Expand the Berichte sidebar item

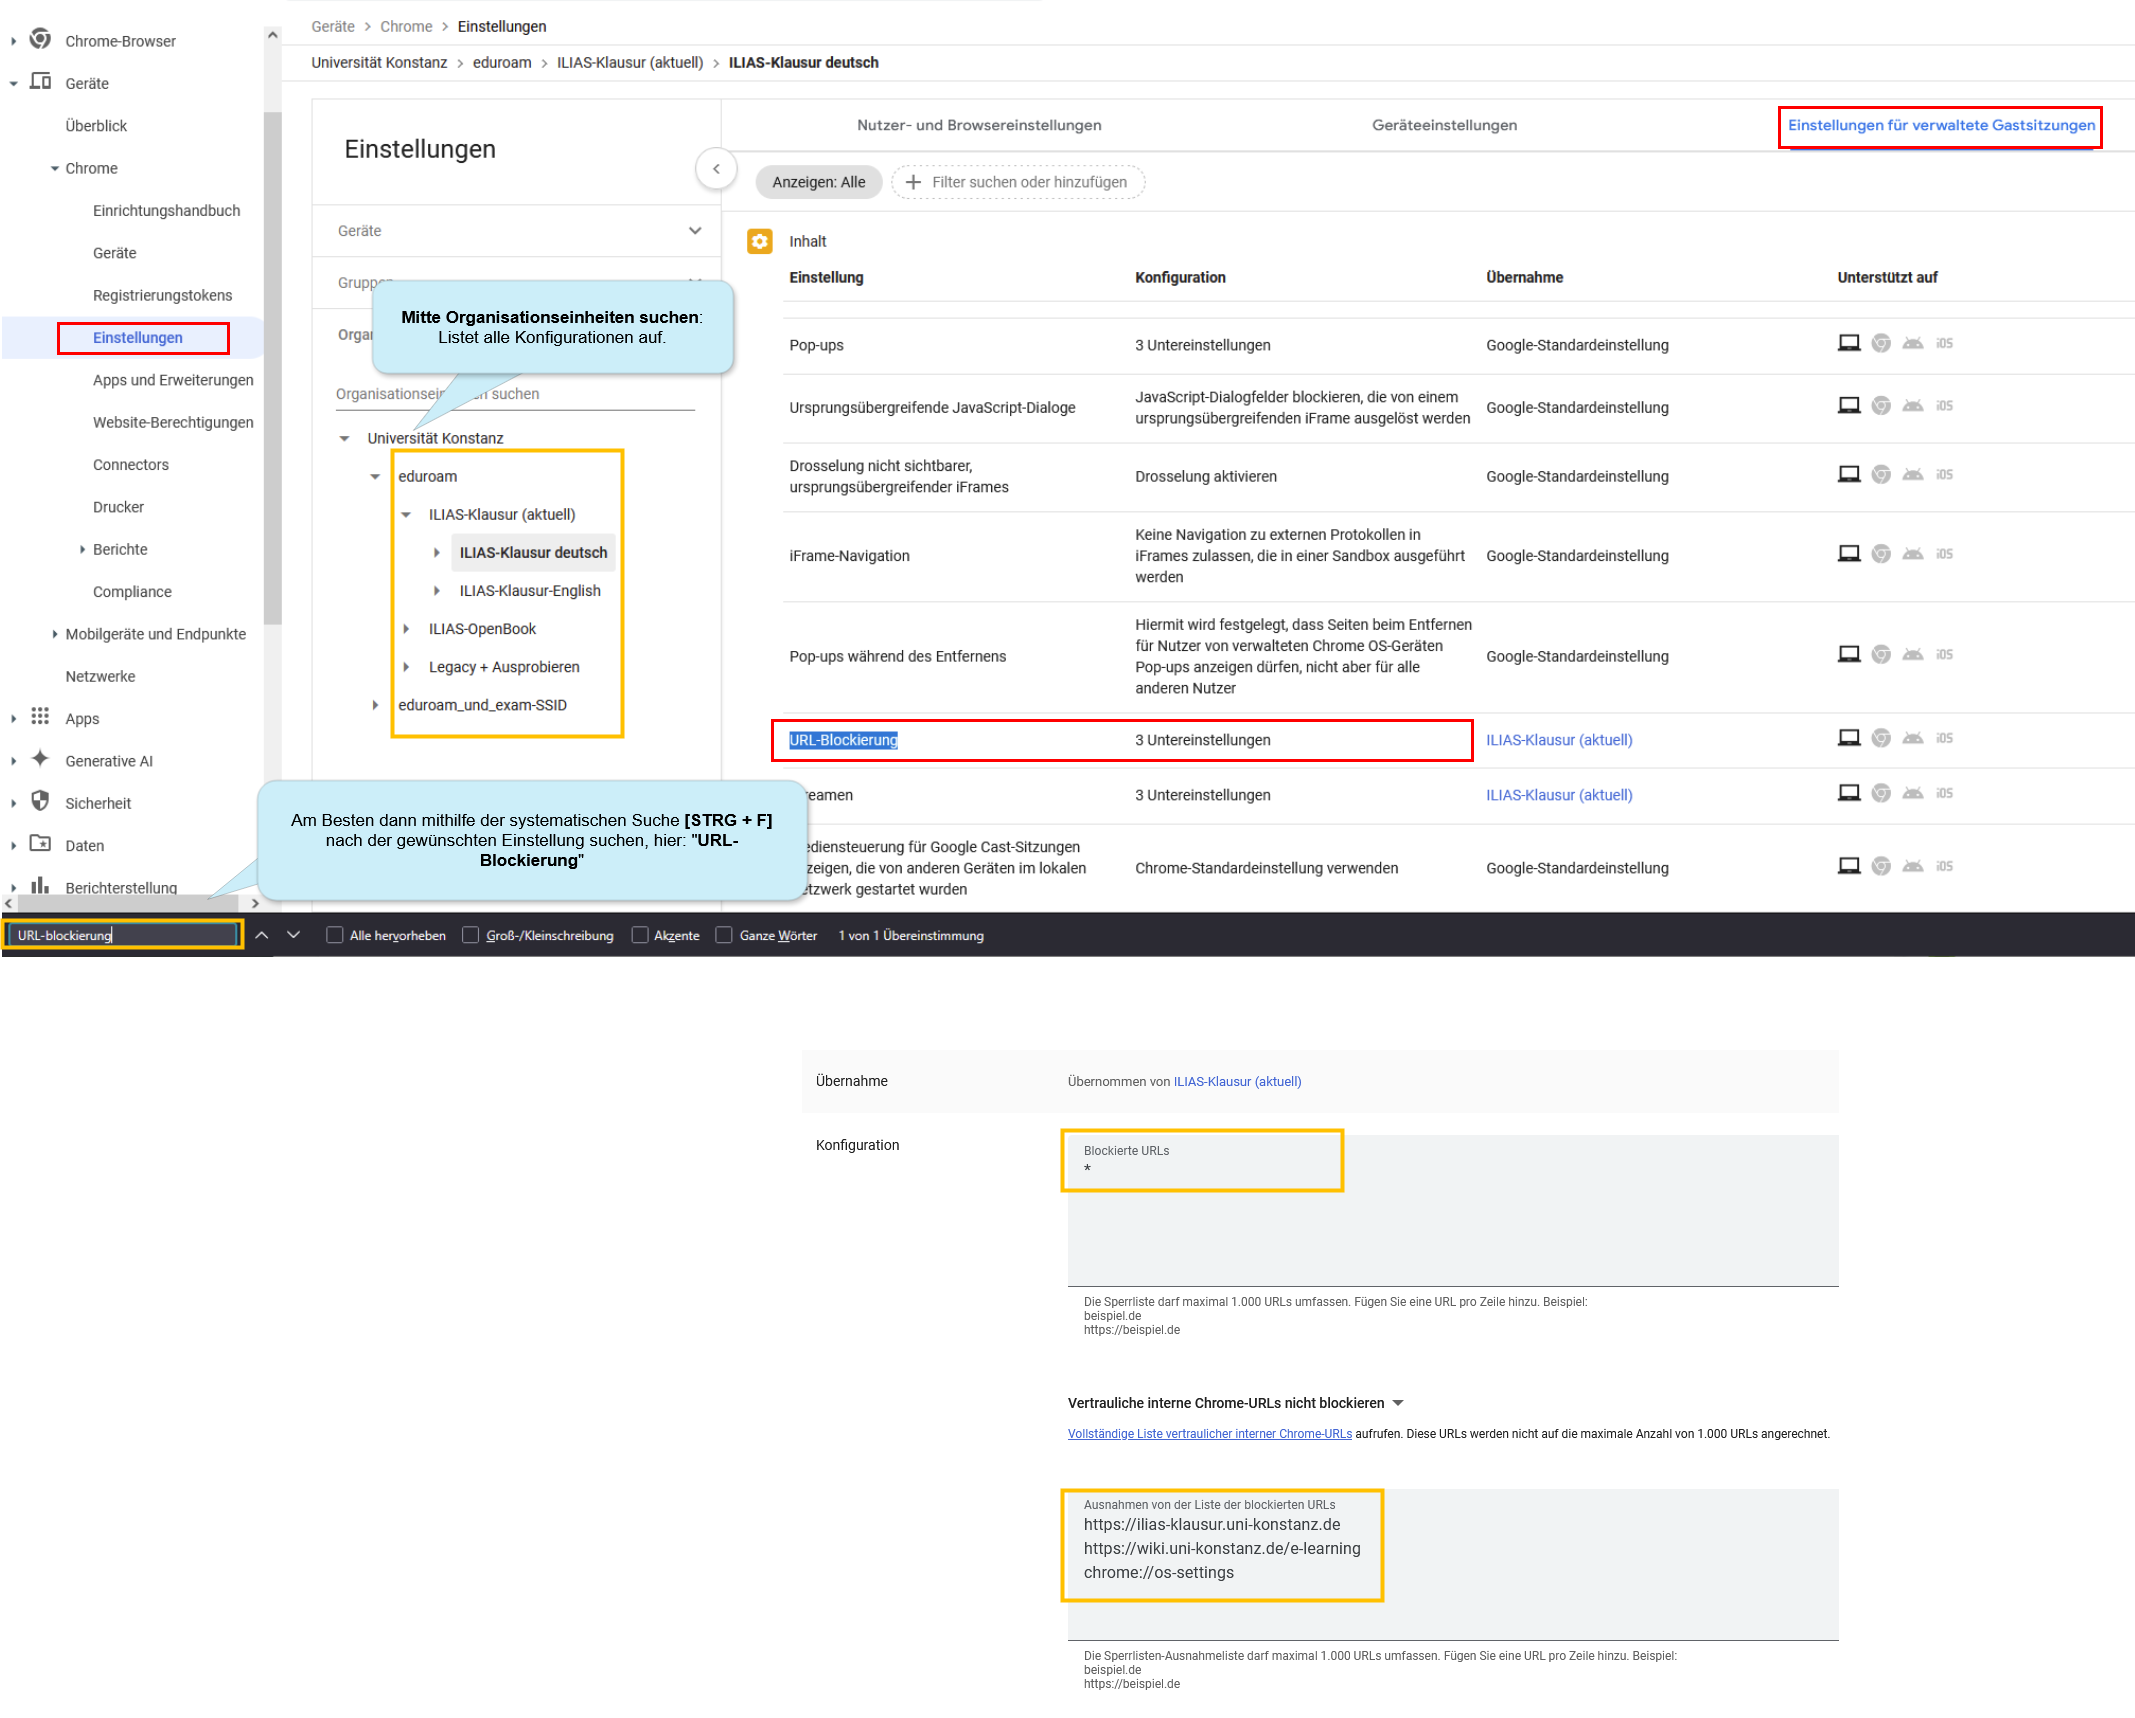pyautogui.click(x=82, y=549)
